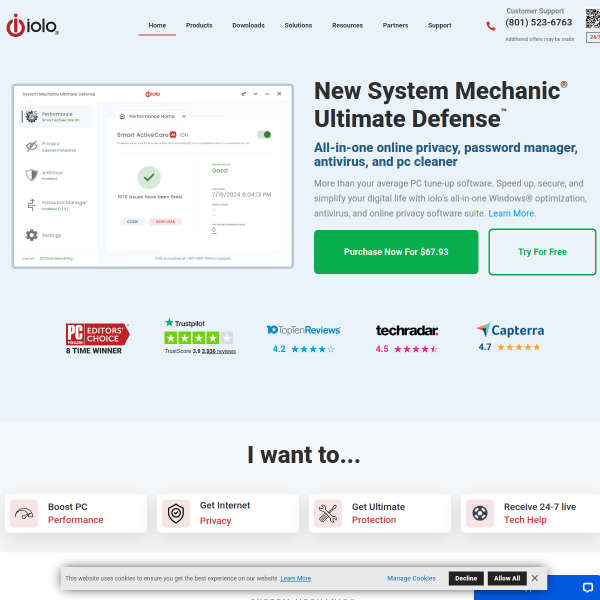This screenshot has height=600, width=600.
Task: Click the QR code image
Action: 593,18
